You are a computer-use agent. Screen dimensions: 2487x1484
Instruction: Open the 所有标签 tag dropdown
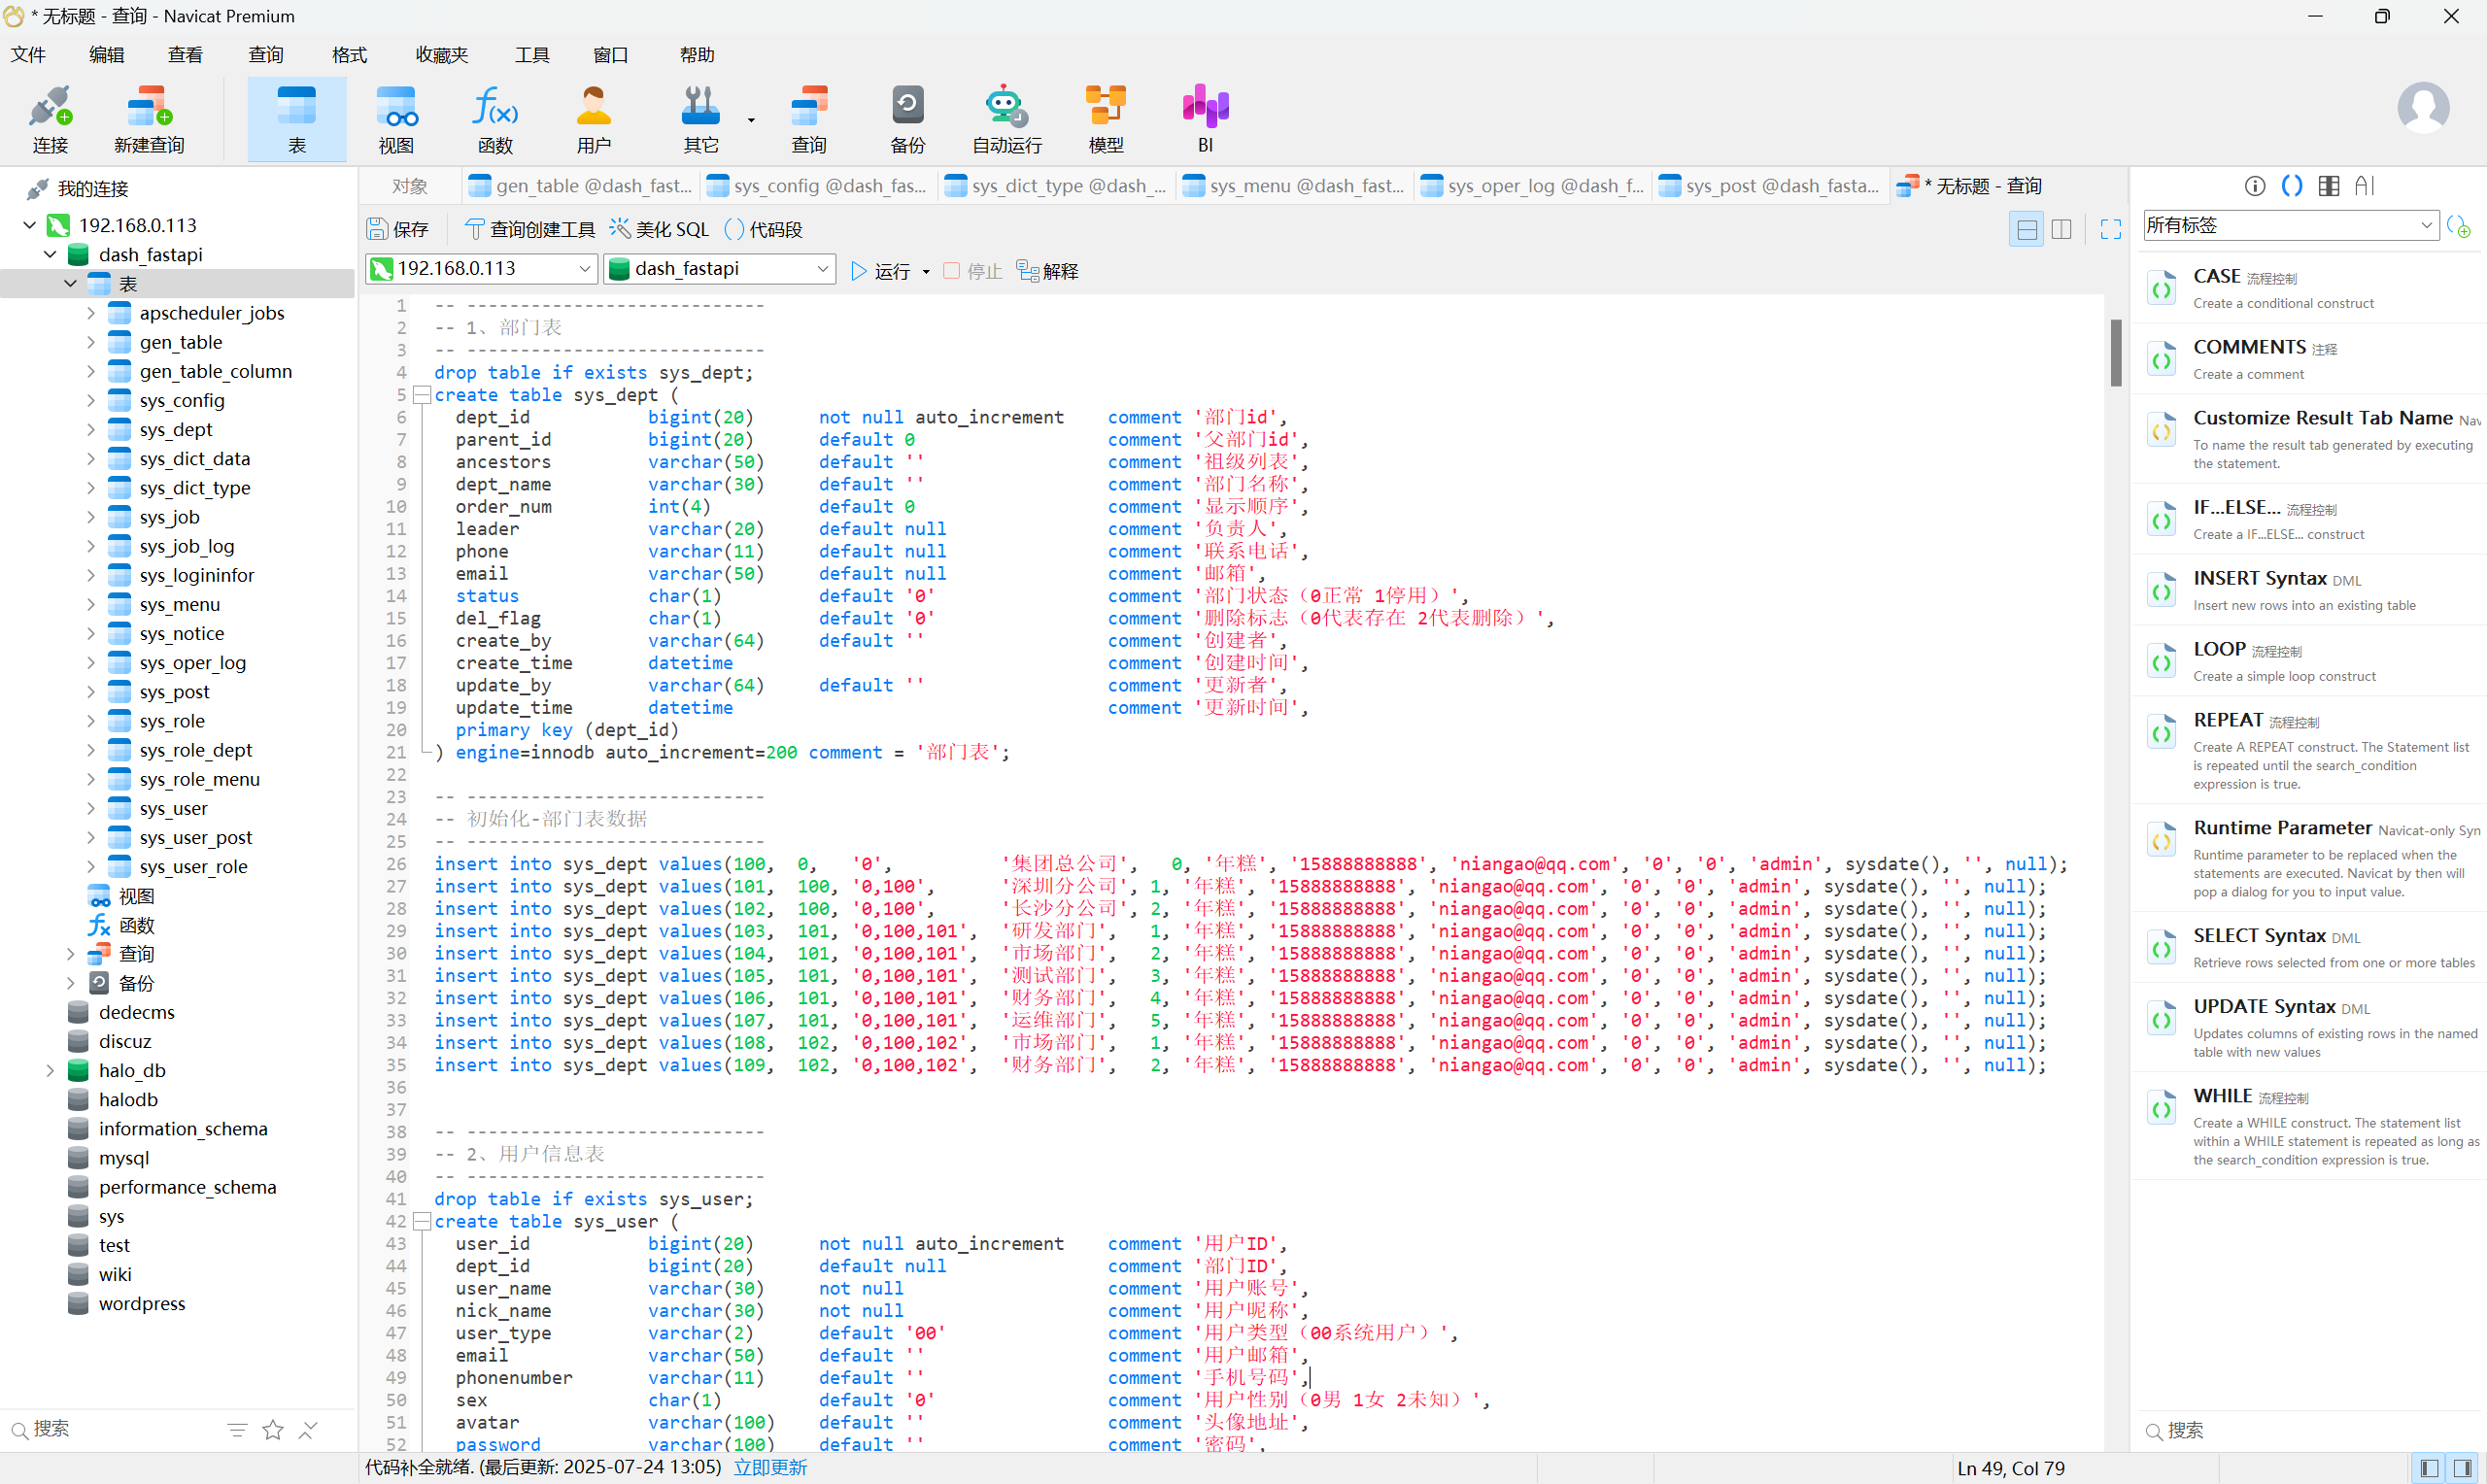pyautogui.click(x=2291, y=225)
